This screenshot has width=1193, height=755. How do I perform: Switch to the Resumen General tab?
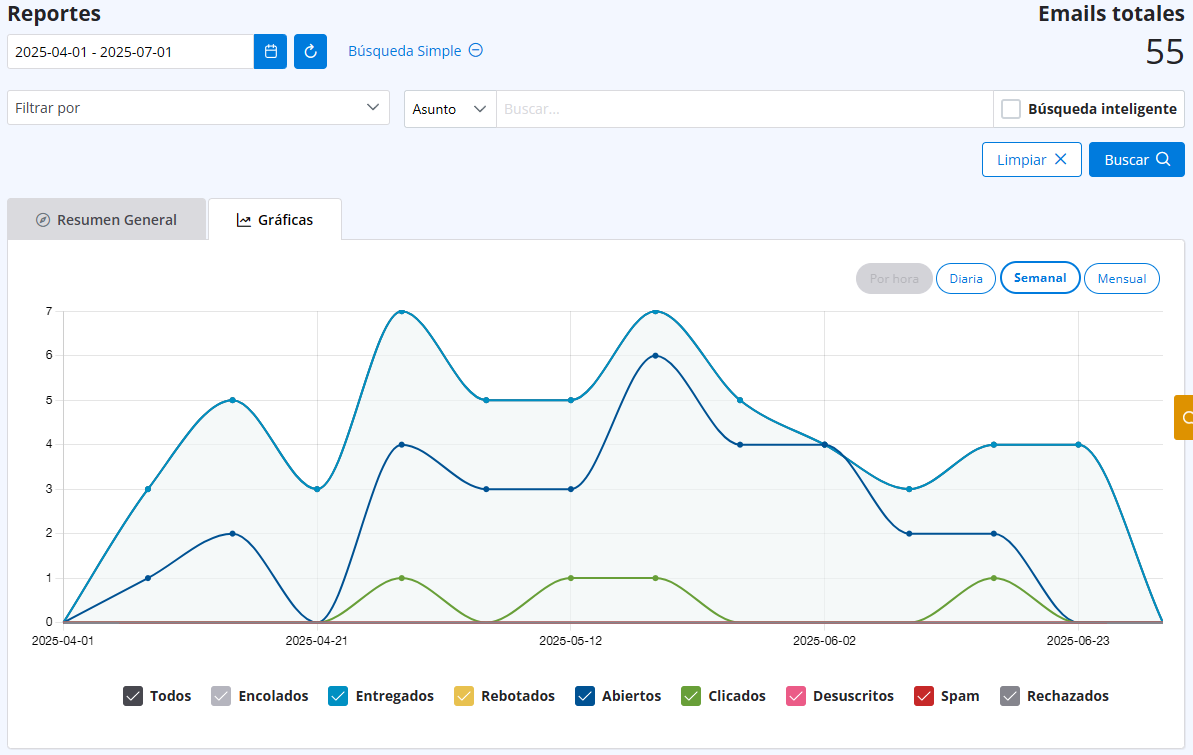coord(107,219)
